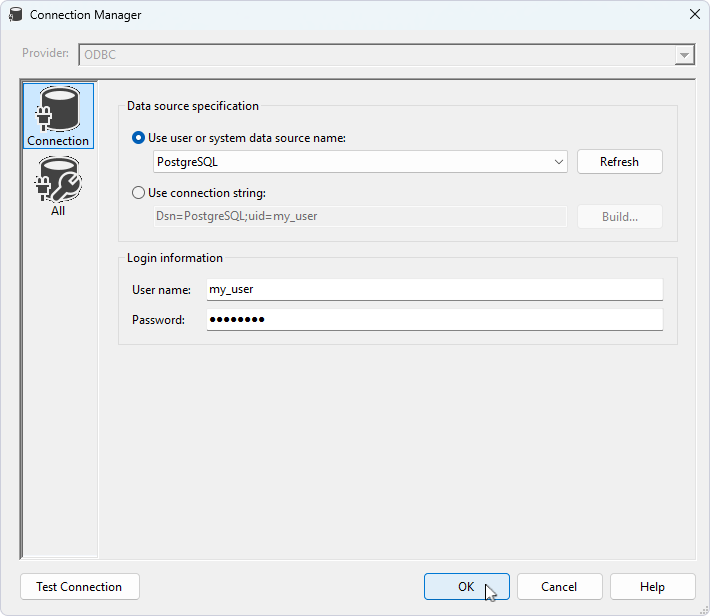Open the All properties wrench icon
The width and height of the screenshot is (710, 616).
[58, 186]
